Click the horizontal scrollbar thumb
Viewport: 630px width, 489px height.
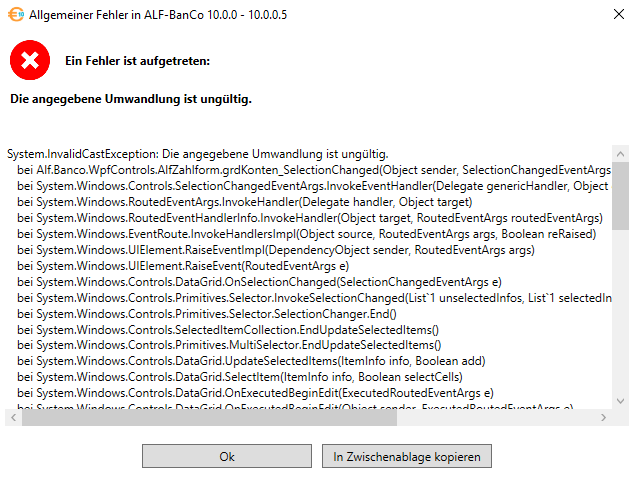coord(209,417)
